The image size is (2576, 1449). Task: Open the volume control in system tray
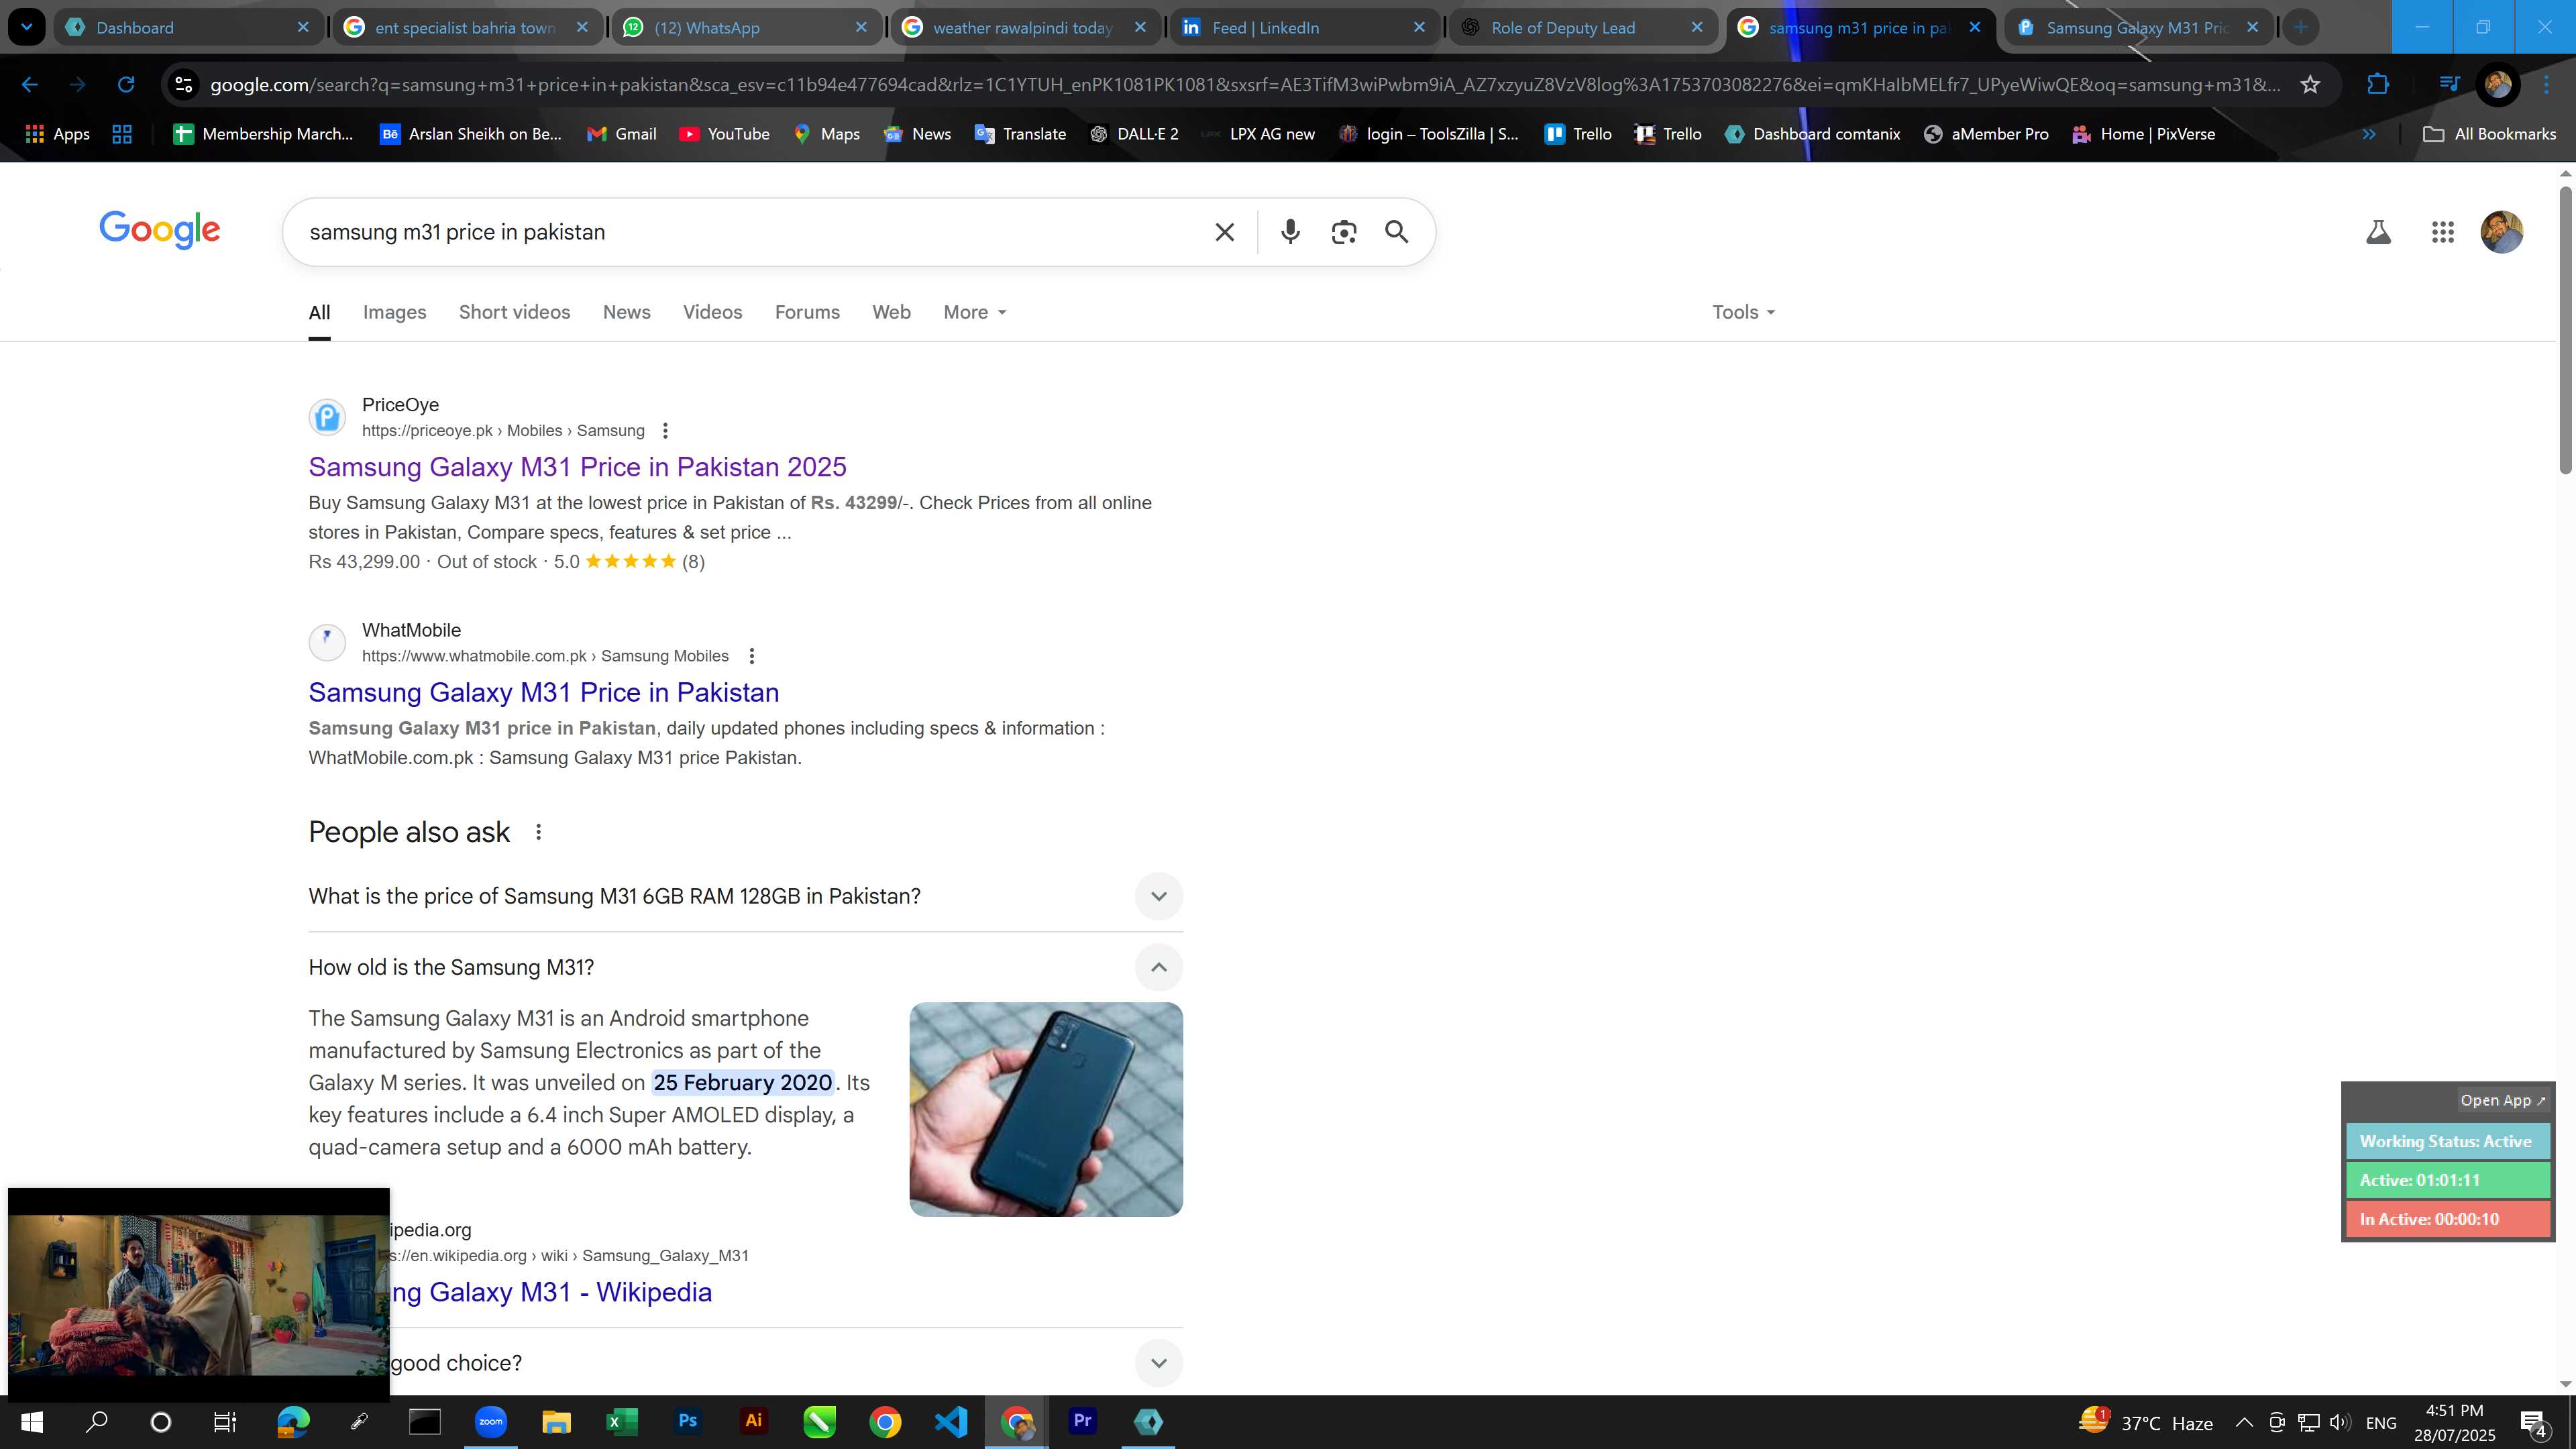coord(2340,1422)
